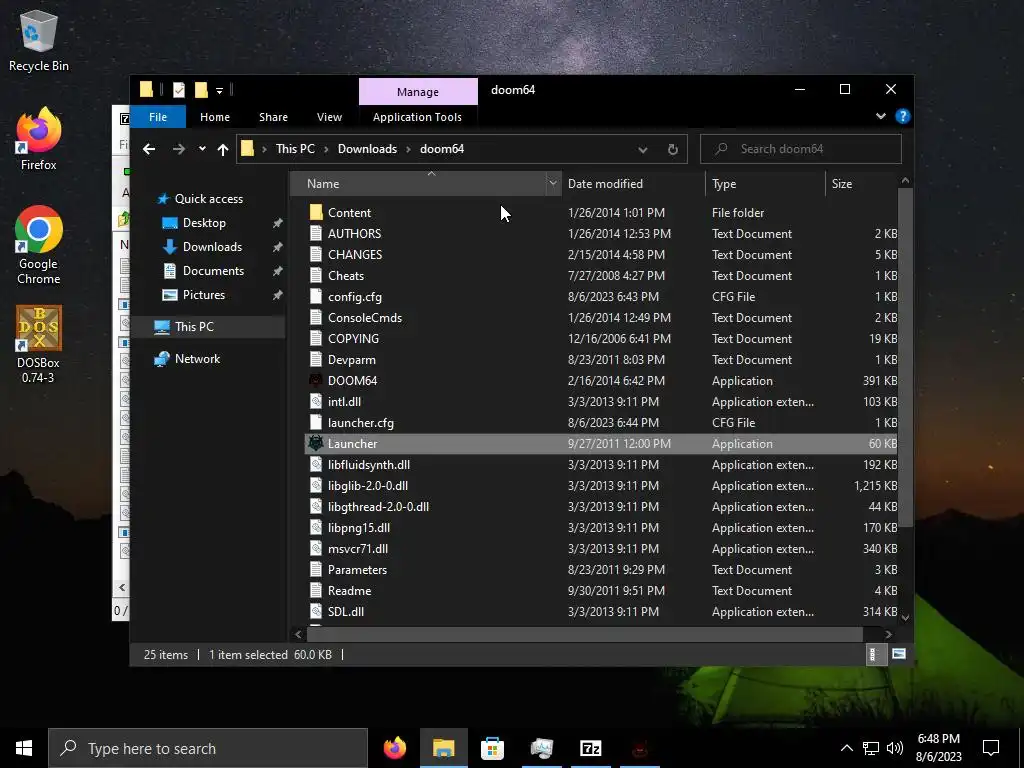Expand path chevron after This PC
The height and width of the screenshot is (768, 1024).
pos(326,149)
